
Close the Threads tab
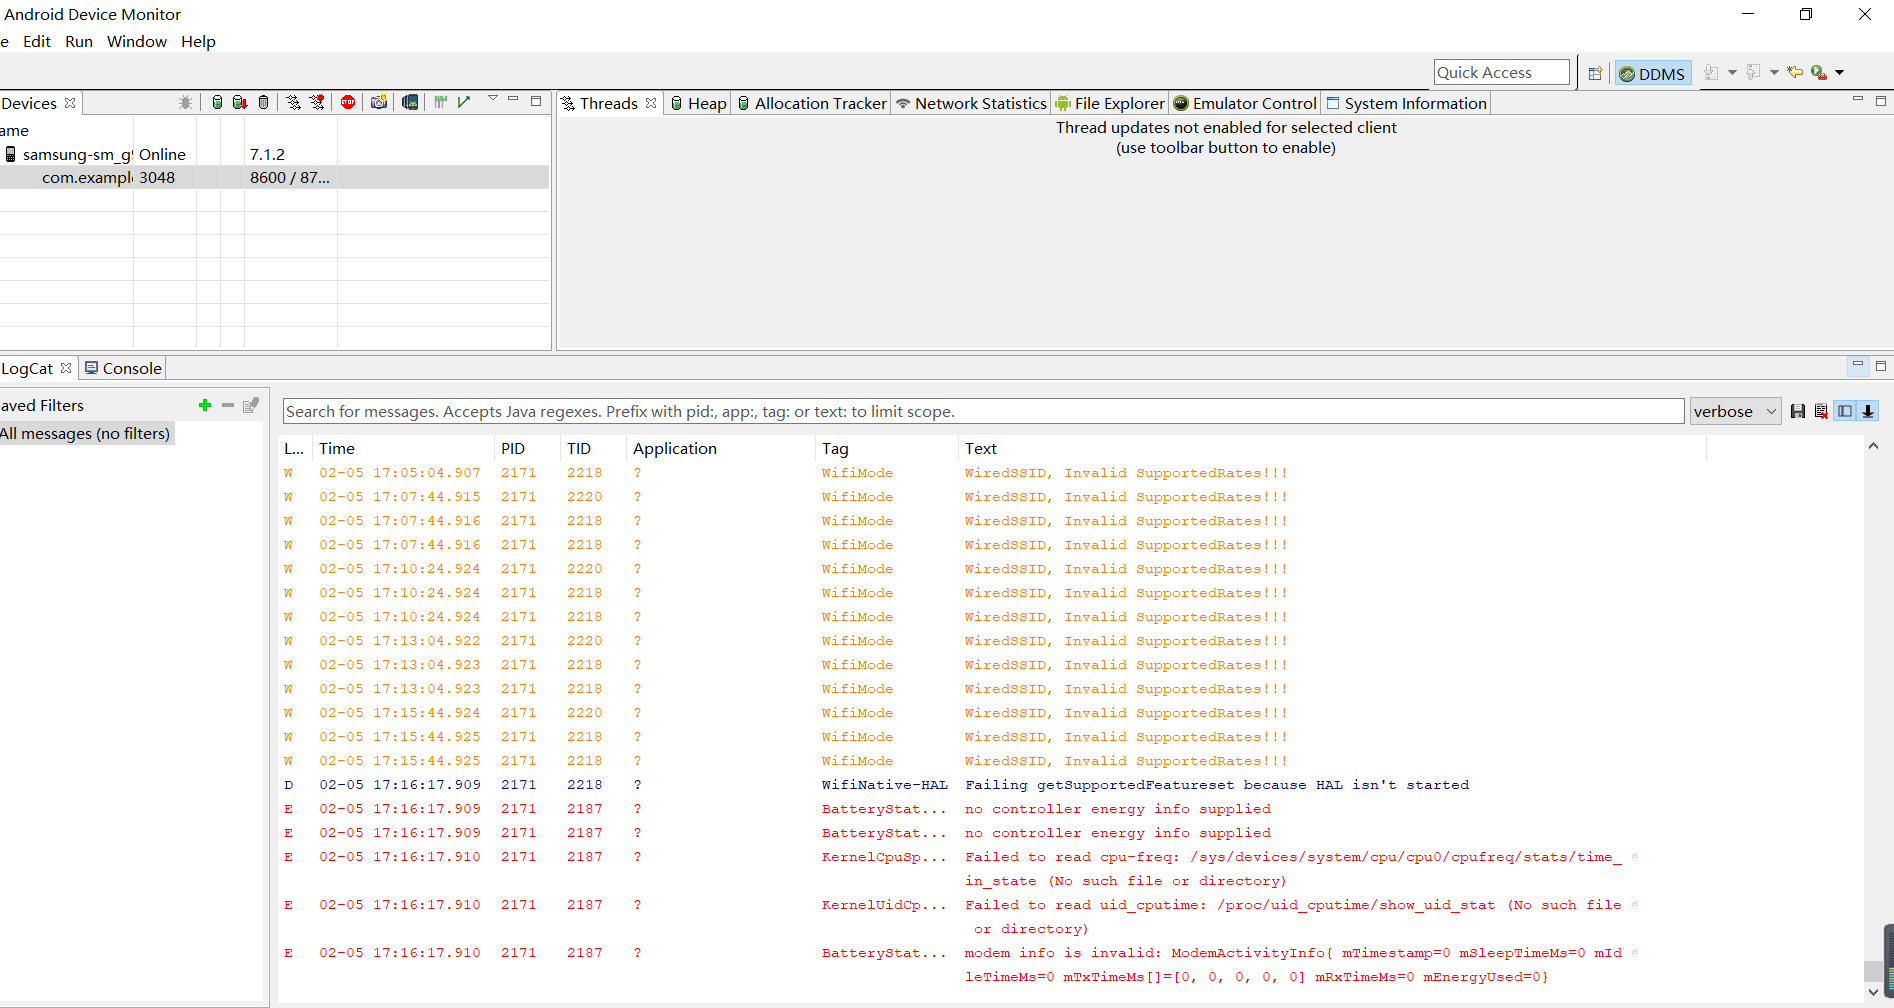click(651, 103)
